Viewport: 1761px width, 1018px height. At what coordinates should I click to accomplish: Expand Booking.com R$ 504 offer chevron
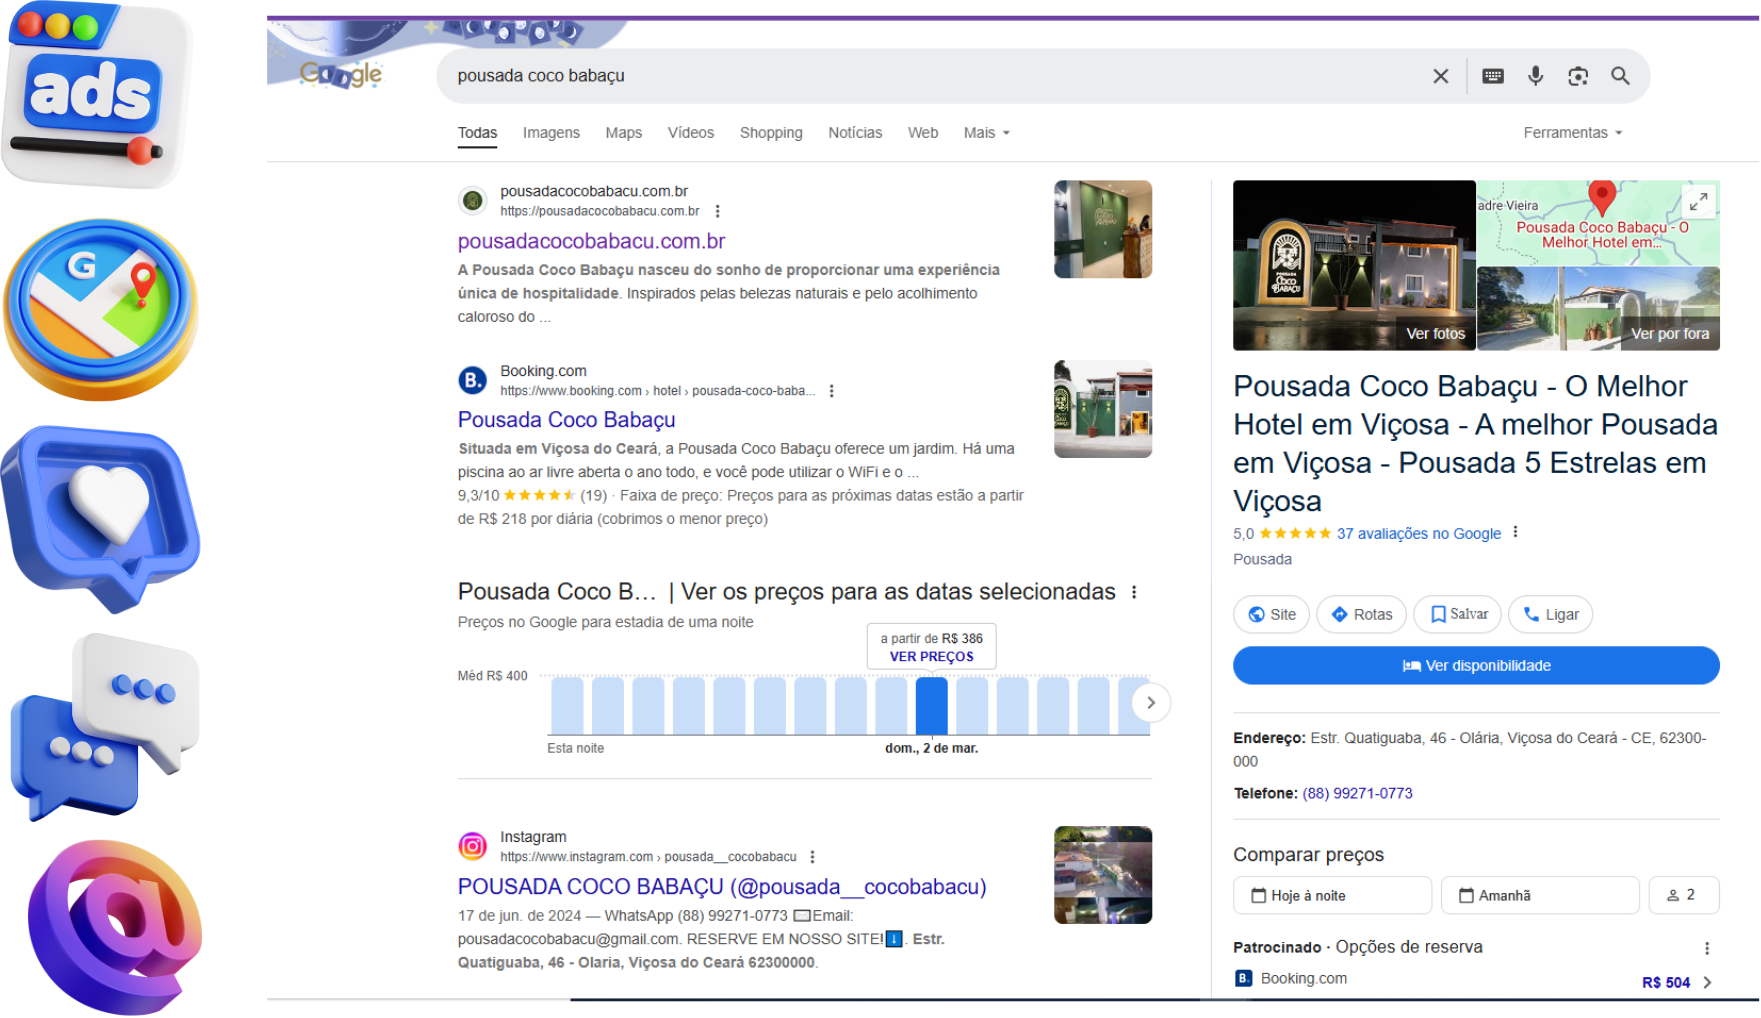point(1707,982)
